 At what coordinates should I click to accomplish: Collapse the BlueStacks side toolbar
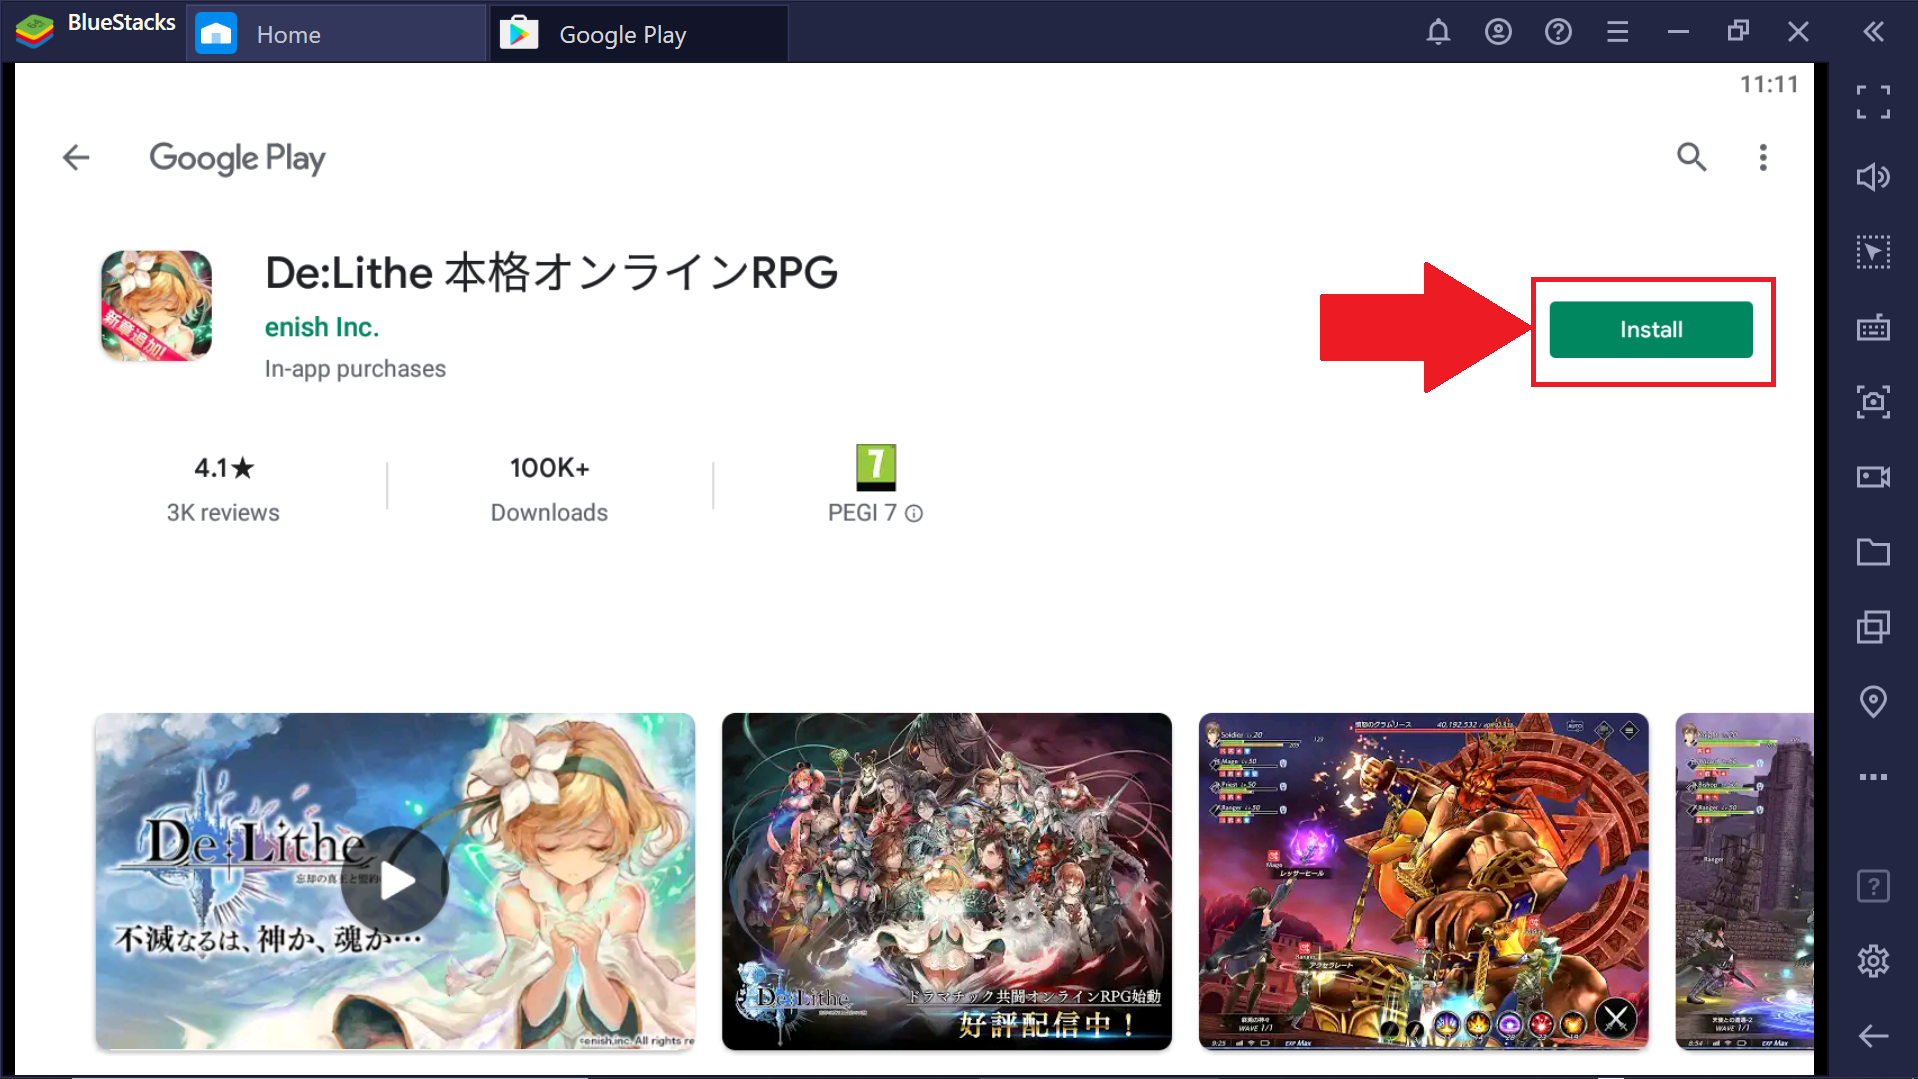pos(1873,32)
